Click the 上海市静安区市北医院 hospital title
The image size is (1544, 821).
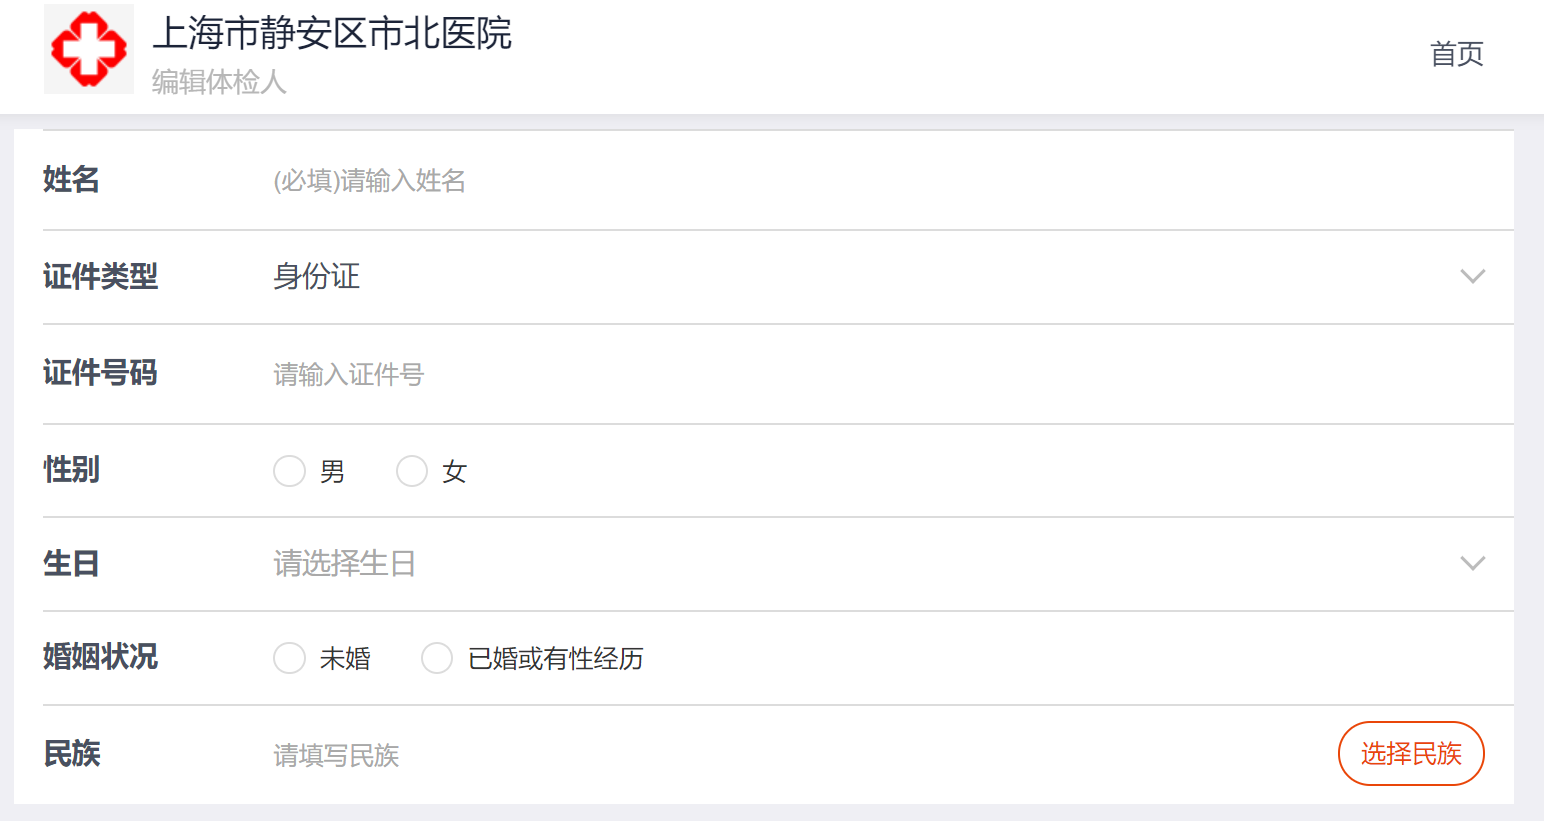tap(332, 34)
